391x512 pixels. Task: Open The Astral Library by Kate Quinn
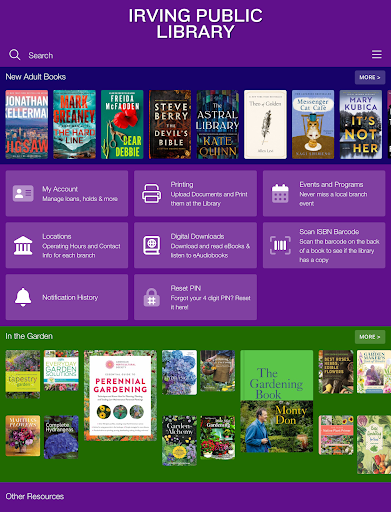[x=218, y=124]
